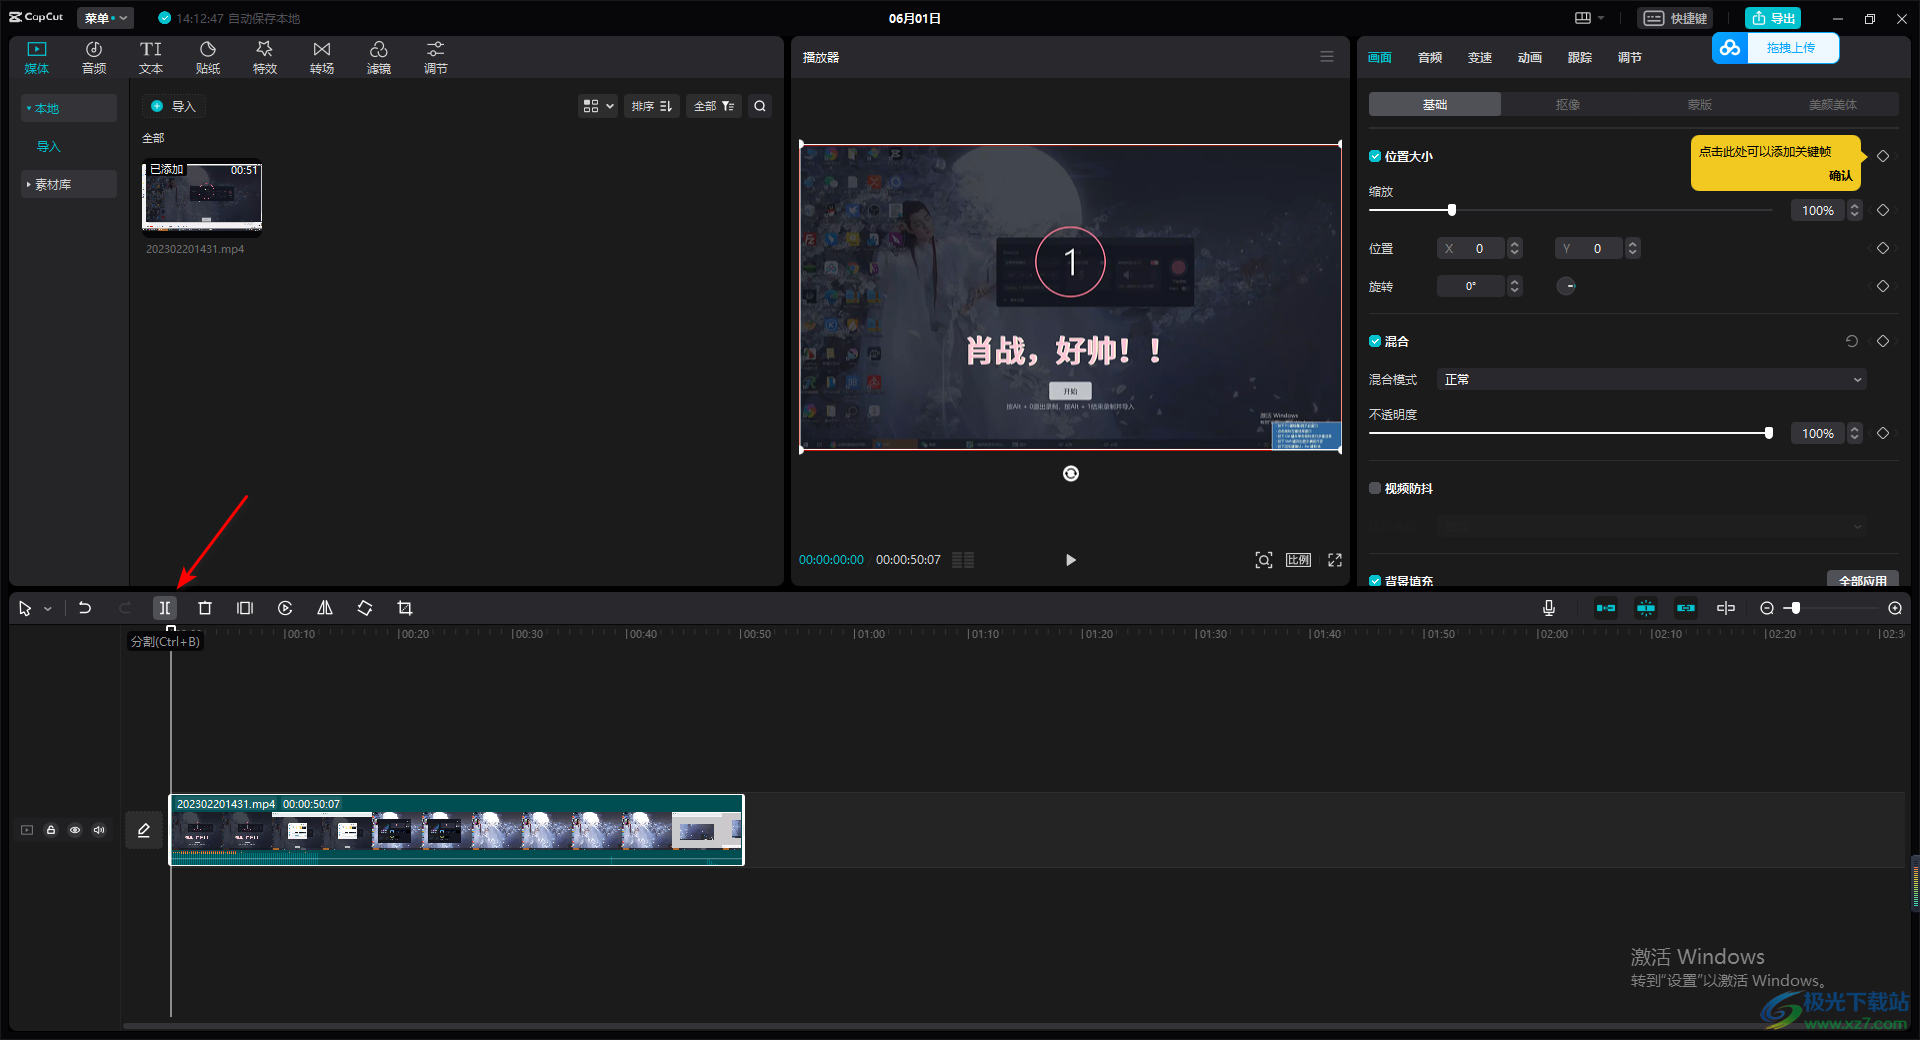Viewport: 1920px width, 1040px height.
Task: Toggle the linkage icon in timeline toolbar
Action: pos(1686,608)
